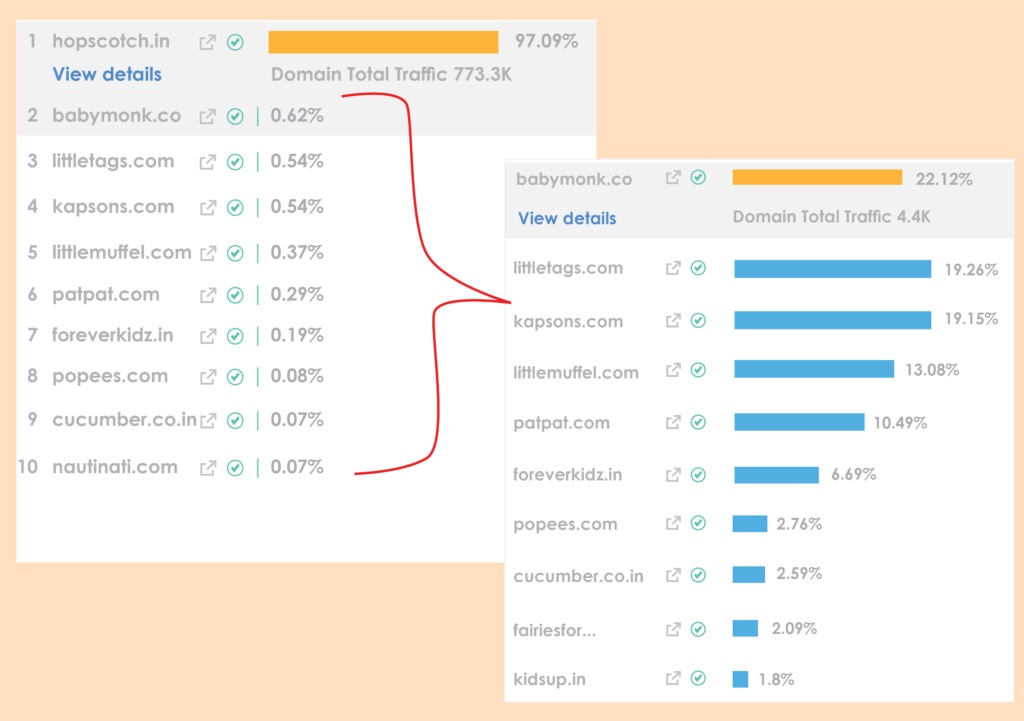The image size is (1024, 721).
Task: Open View details under hopscotch.in
Action: (107, 74)
